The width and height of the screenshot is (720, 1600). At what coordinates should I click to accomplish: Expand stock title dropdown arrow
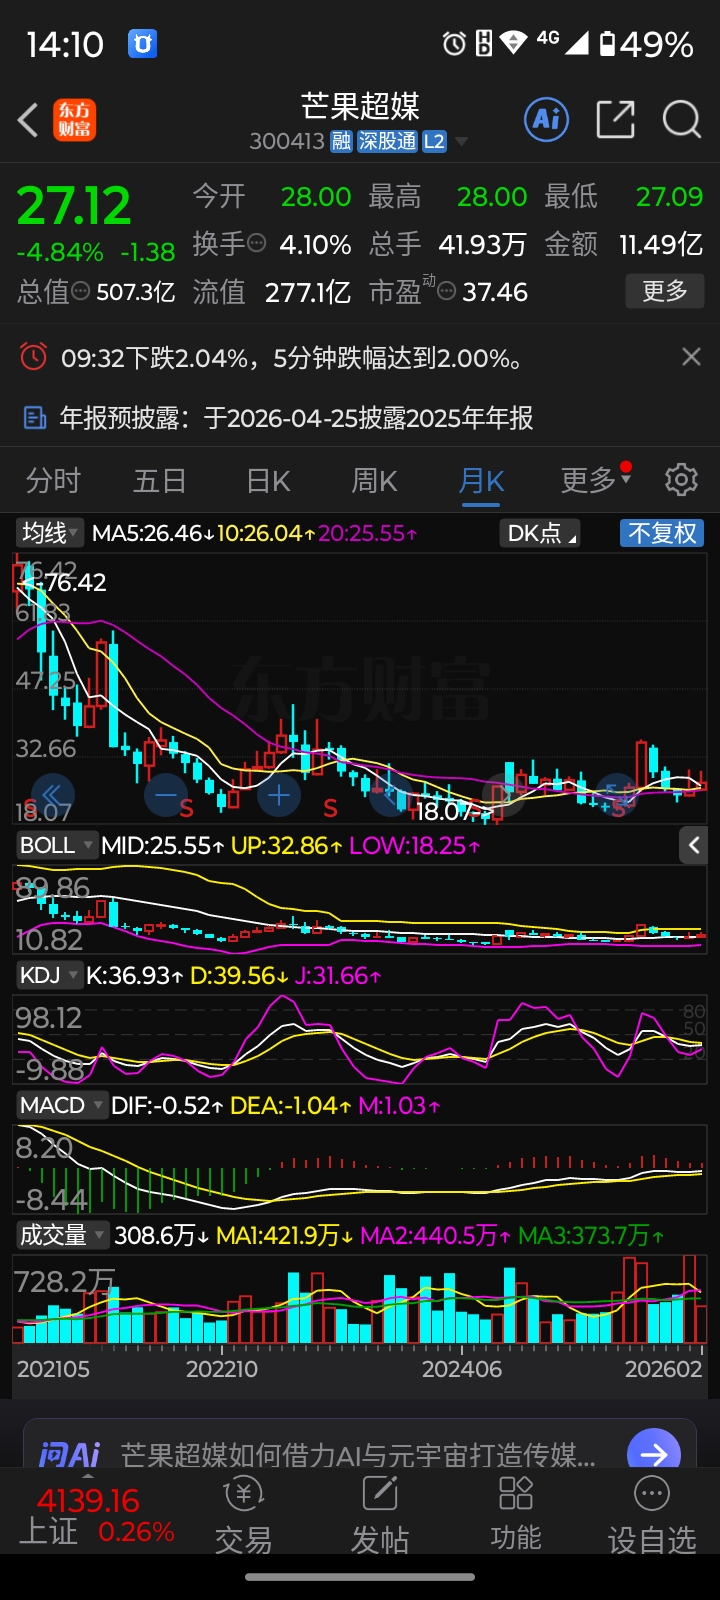point(461,142)
